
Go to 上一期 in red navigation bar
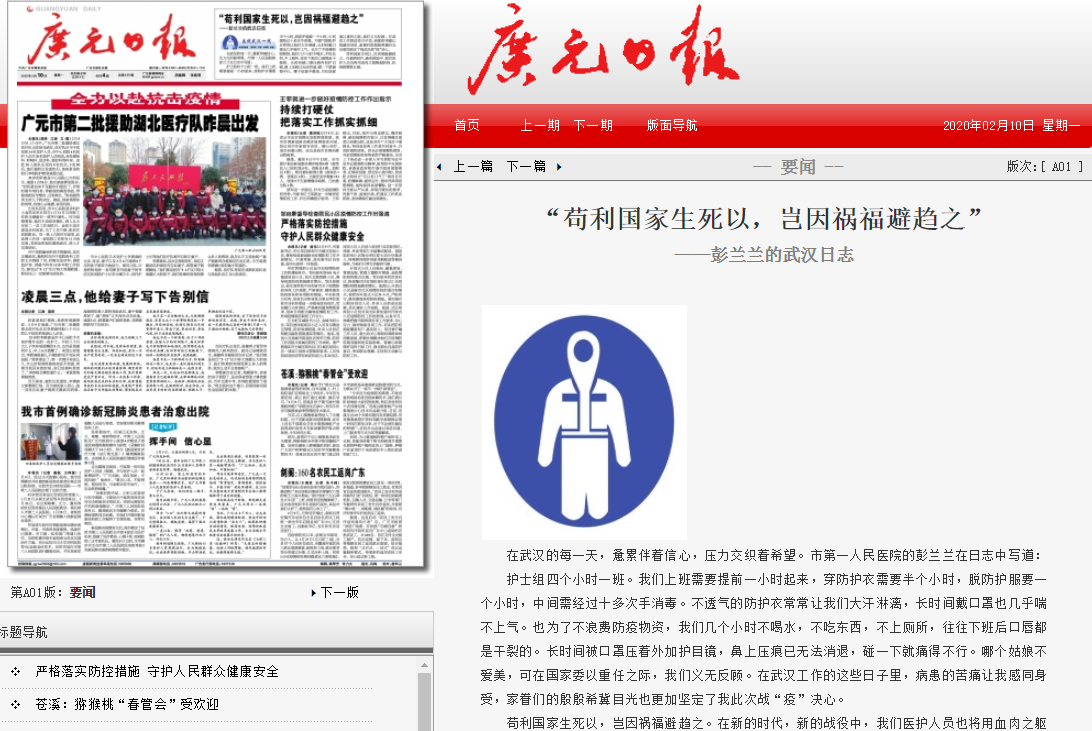coord(539,126)
